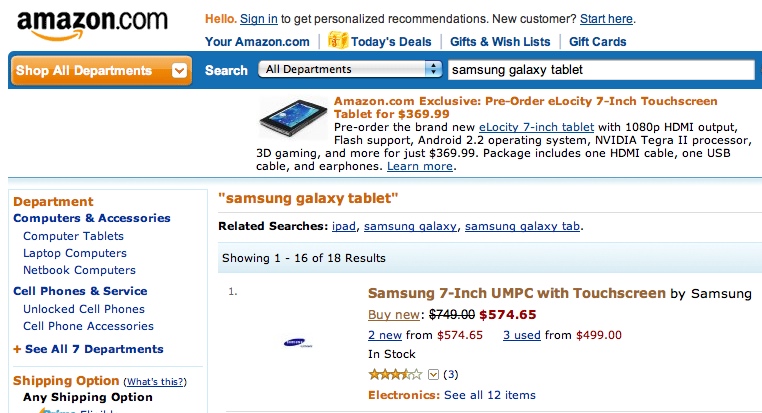This screenshot has width=762, height=413.
Task: Click in the search text field
Action: (x=599, y=70)
